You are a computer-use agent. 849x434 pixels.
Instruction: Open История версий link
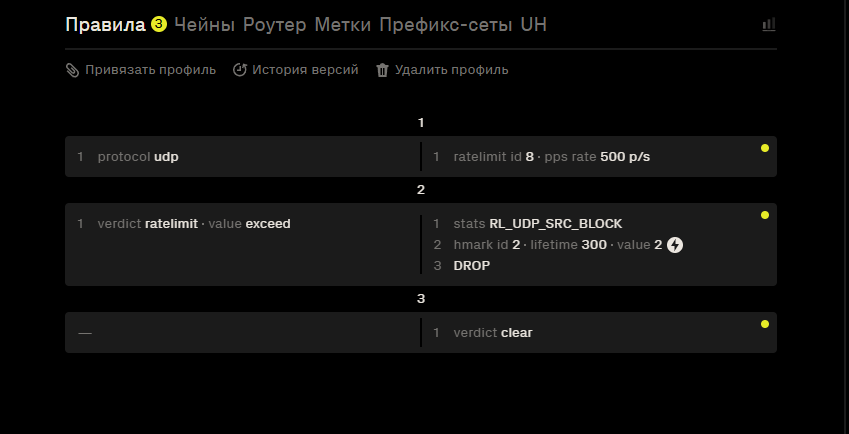click(x=296, y=70)
